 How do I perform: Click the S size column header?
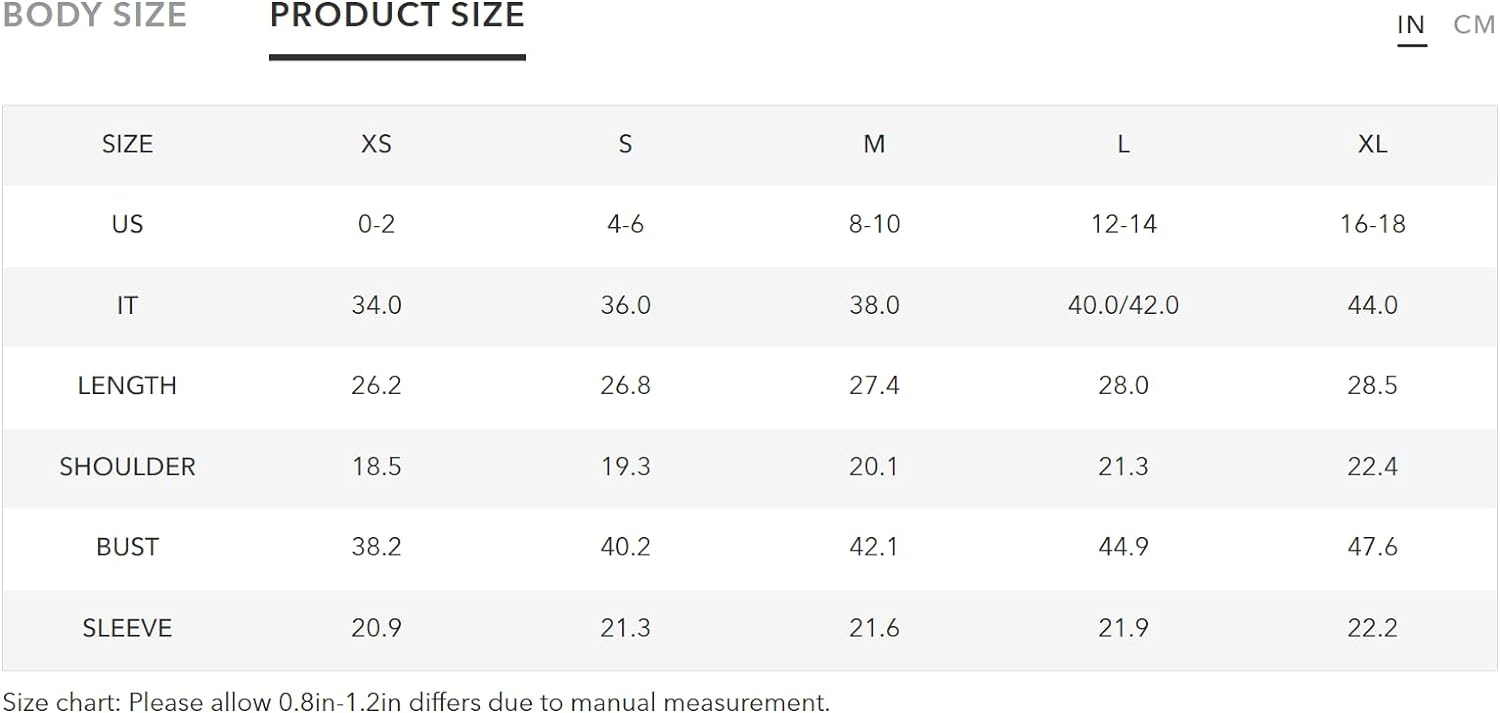[x=625, y=144]
